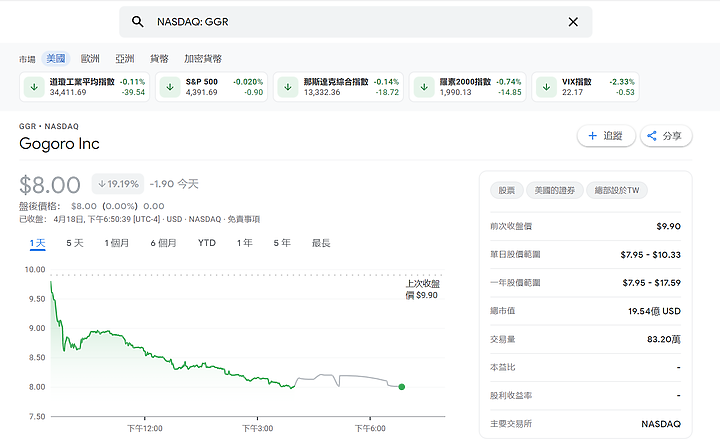The width and height of the screenshot is (720, 443).
Task: Select the 加密貨幣 market tab
Action: [203, 58]
